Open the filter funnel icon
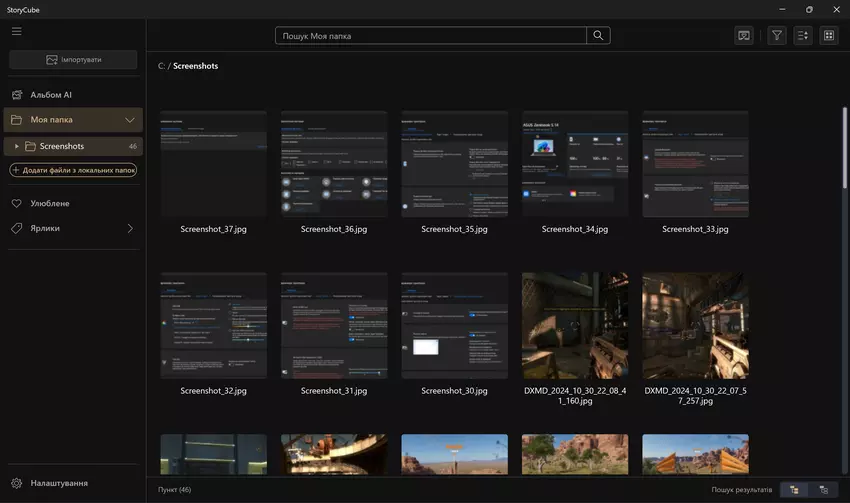This screenshot has height=503, width=850. pos(776,36)
